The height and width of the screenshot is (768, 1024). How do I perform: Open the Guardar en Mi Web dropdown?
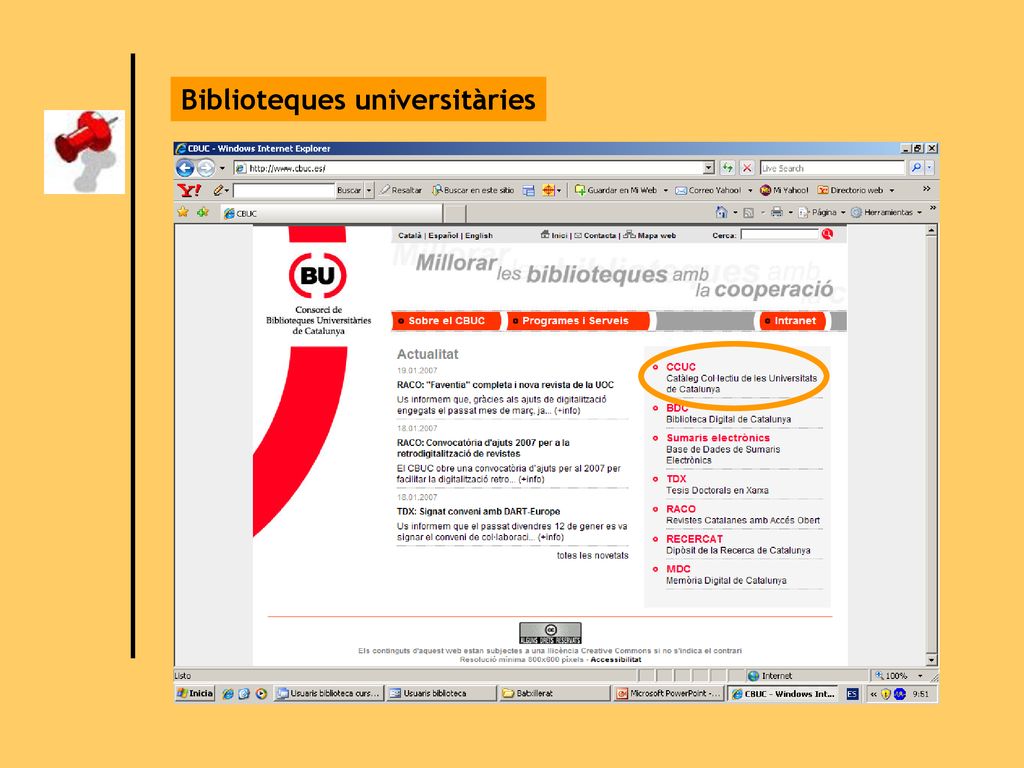(x=665, y=190)
